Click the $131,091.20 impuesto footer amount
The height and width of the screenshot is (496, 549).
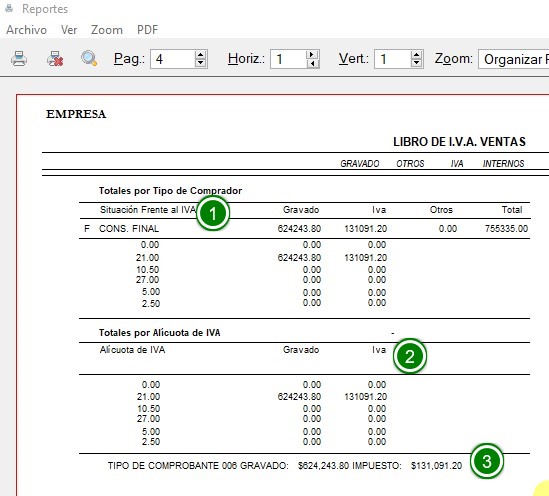(x=436, y=466)
